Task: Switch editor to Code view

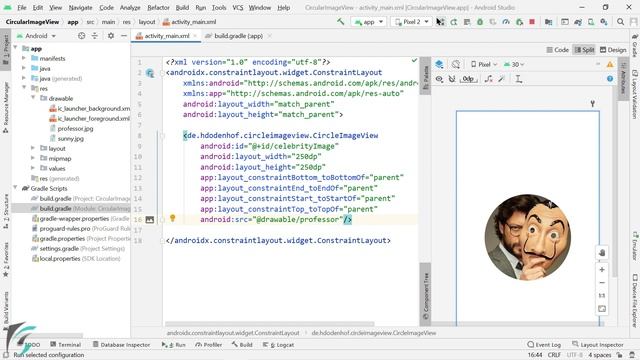Action: (558, 50)
